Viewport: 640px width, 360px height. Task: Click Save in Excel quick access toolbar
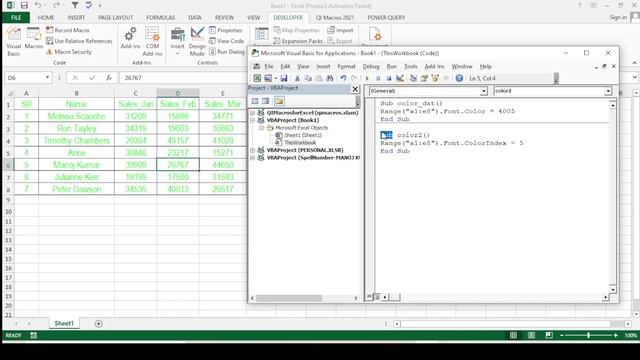pyautogui.click(x=24, y=5)
